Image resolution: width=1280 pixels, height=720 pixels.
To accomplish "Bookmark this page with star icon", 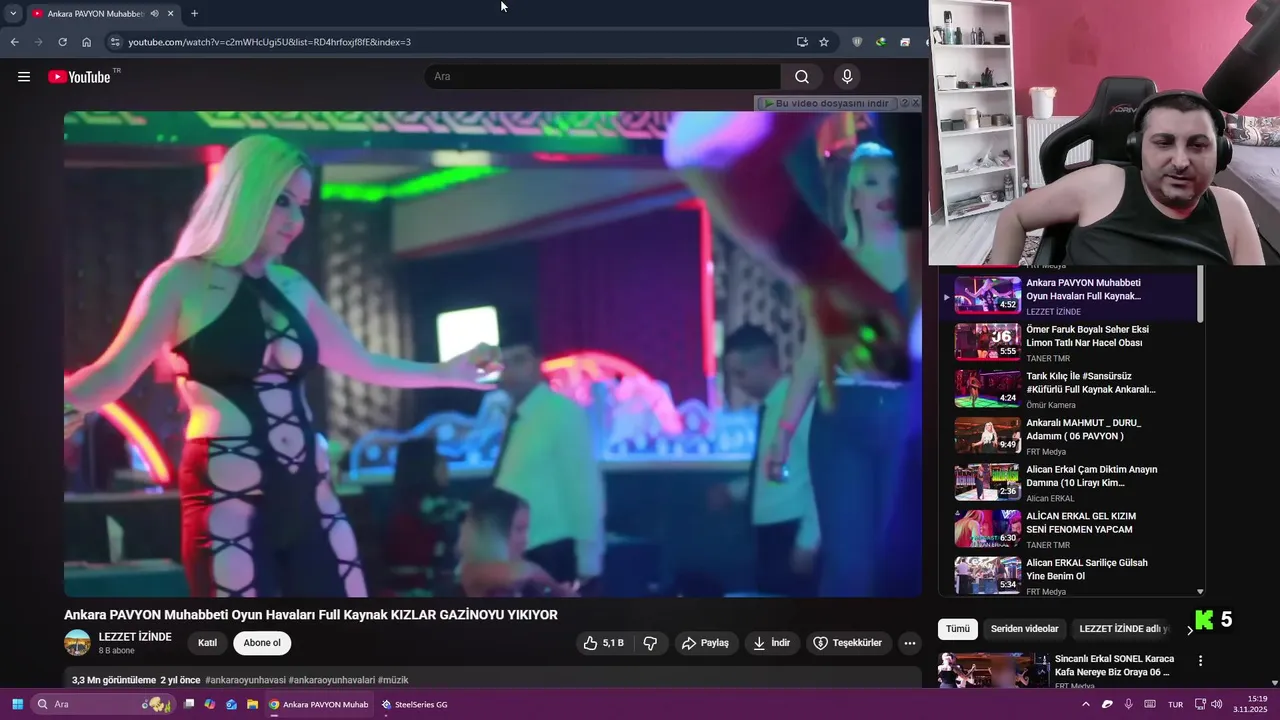I will (824, 42).
